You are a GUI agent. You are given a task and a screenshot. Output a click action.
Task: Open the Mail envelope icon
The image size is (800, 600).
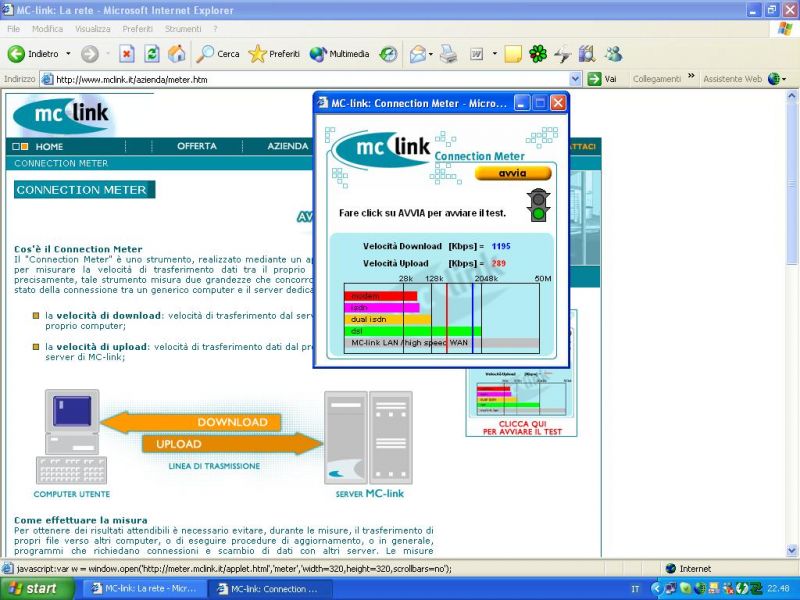coord(417,54)
